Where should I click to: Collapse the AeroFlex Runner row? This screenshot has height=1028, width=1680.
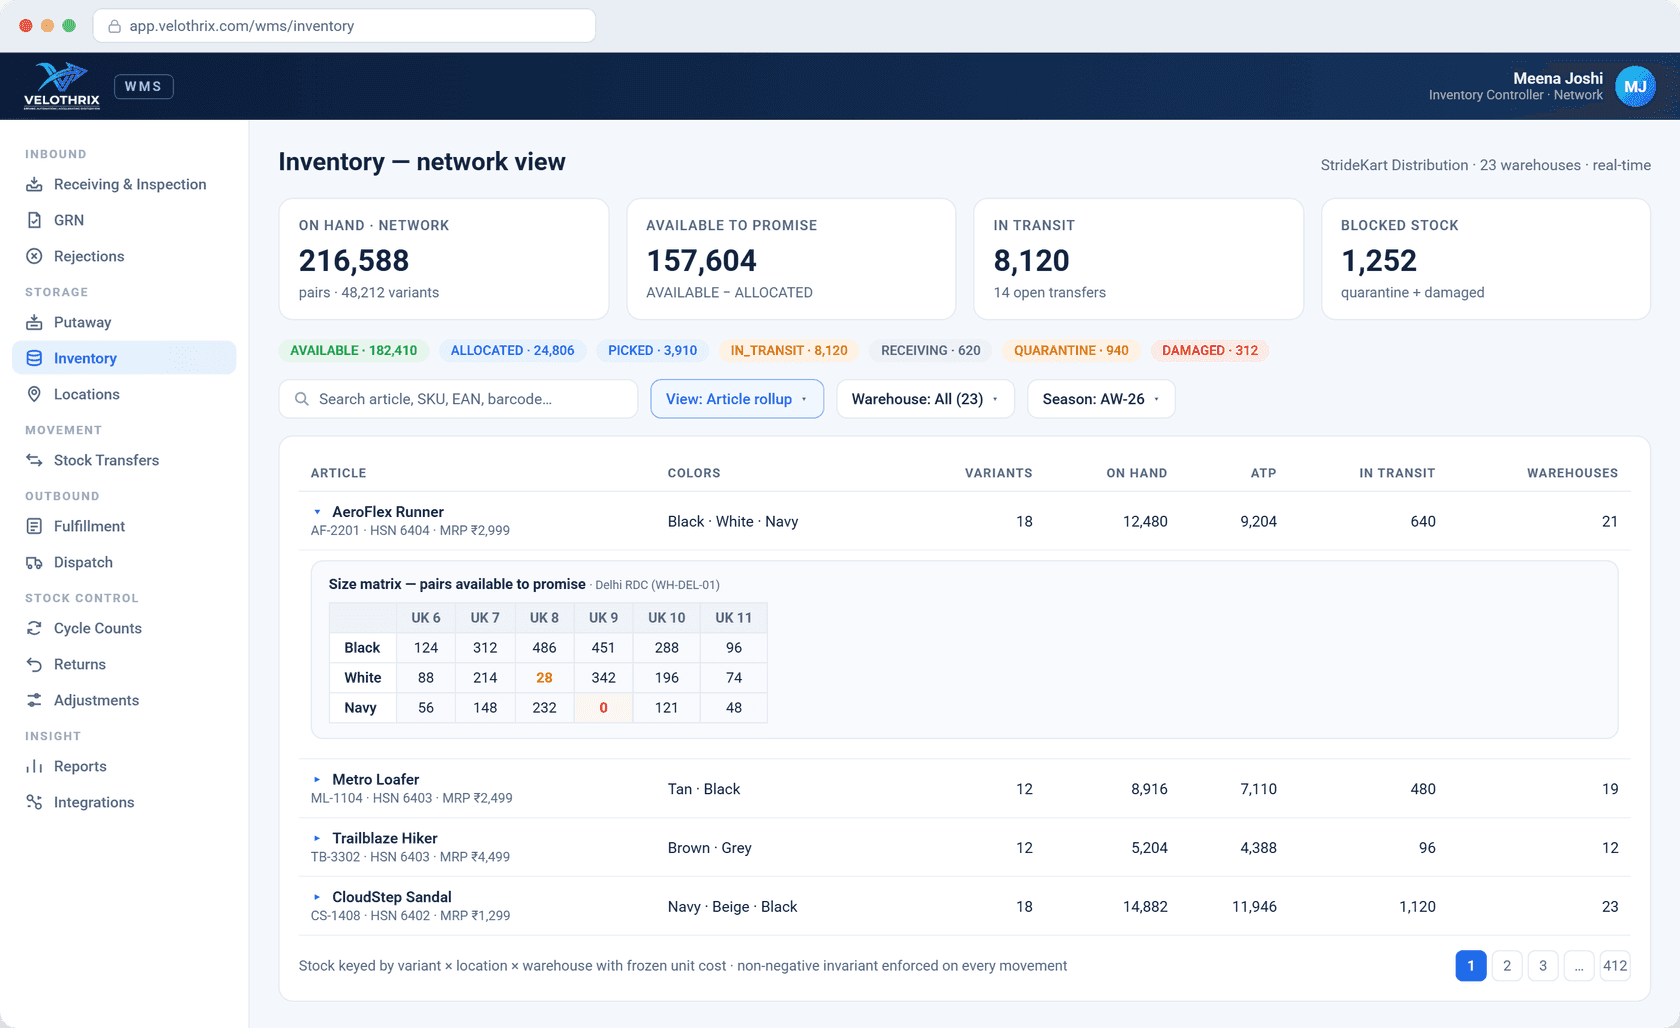pyautogui.click(x=317, y=512)
